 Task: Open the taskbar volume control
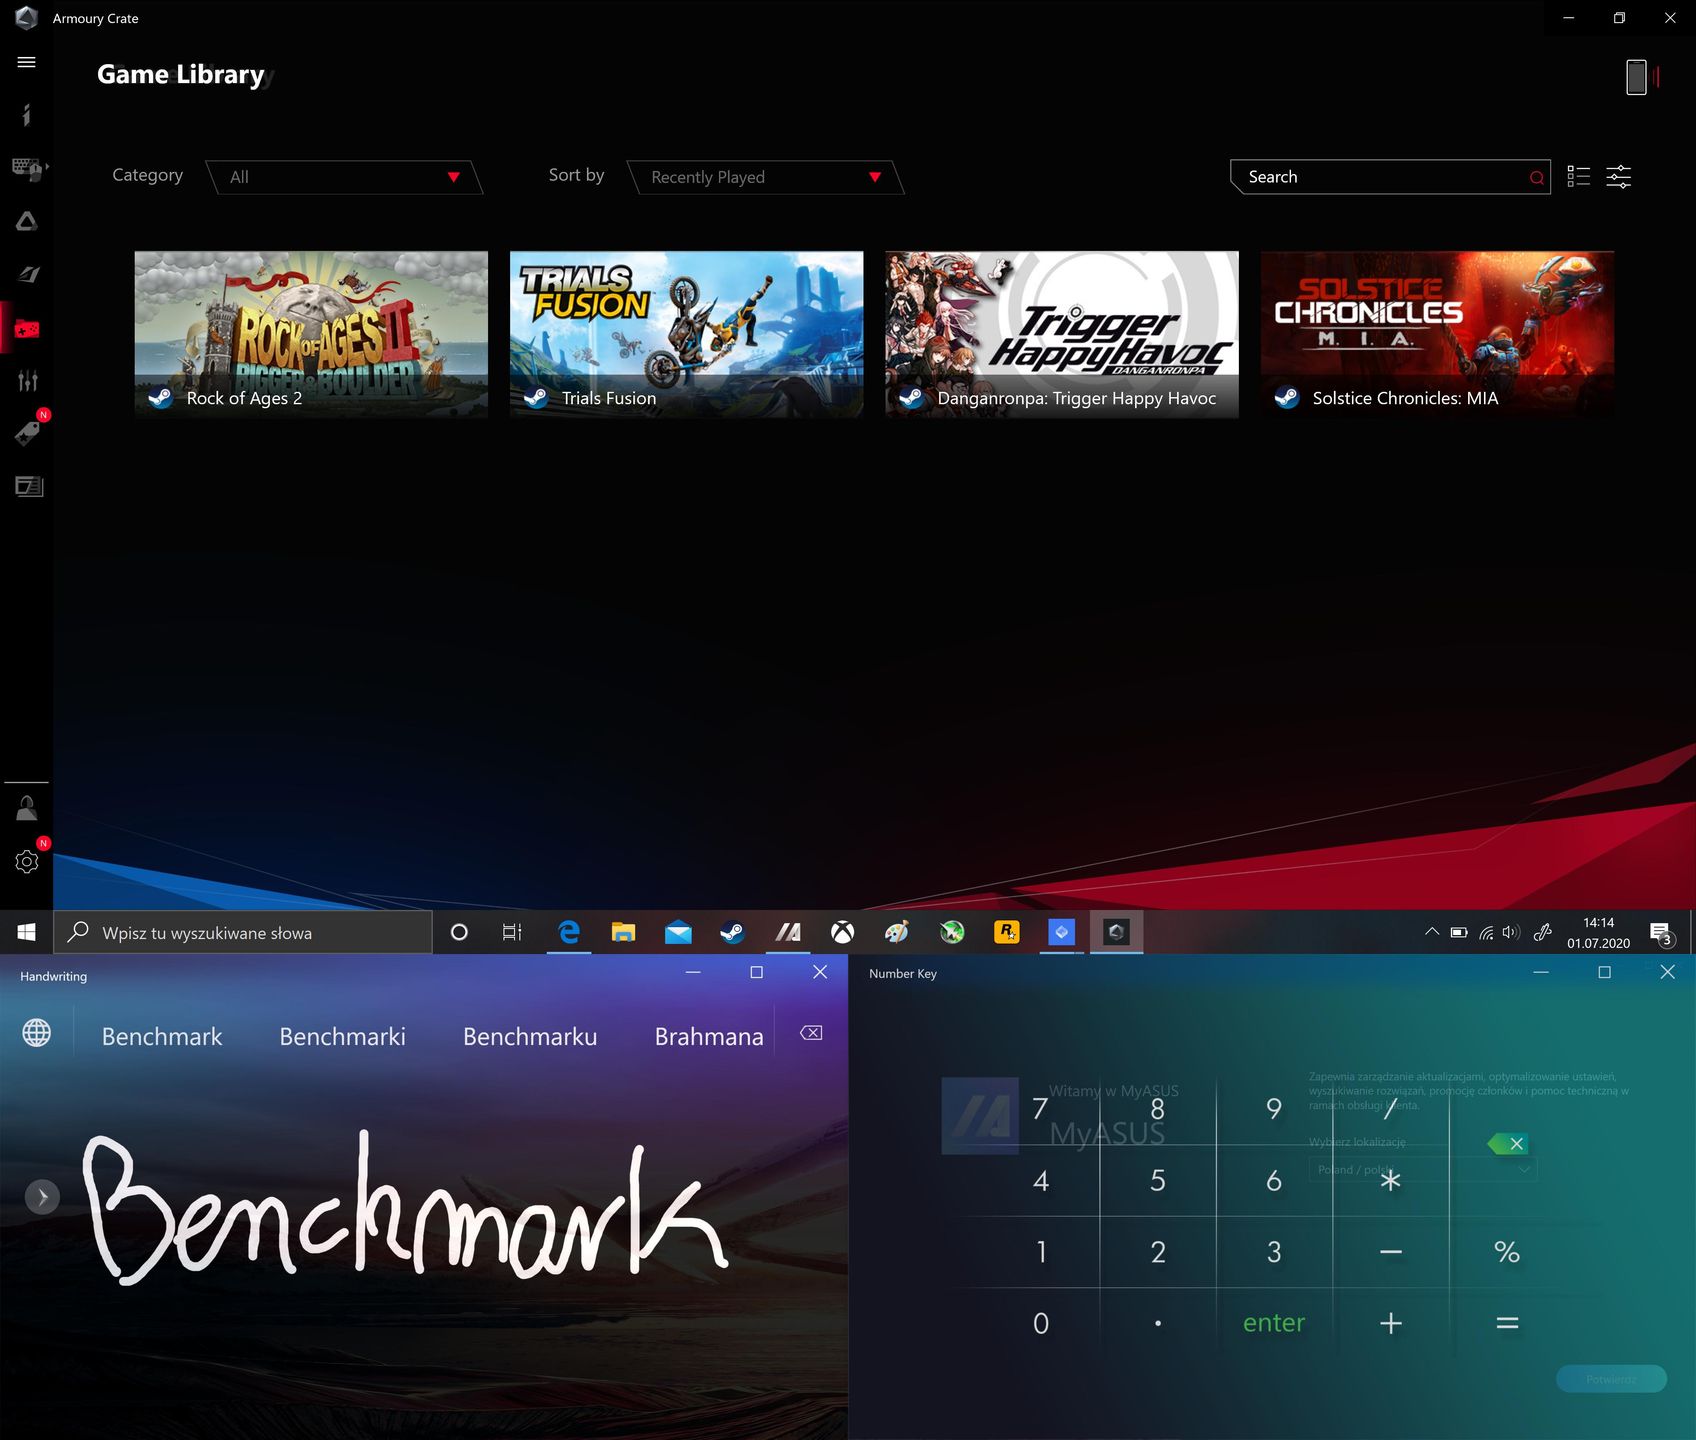tap(1511, 932)
